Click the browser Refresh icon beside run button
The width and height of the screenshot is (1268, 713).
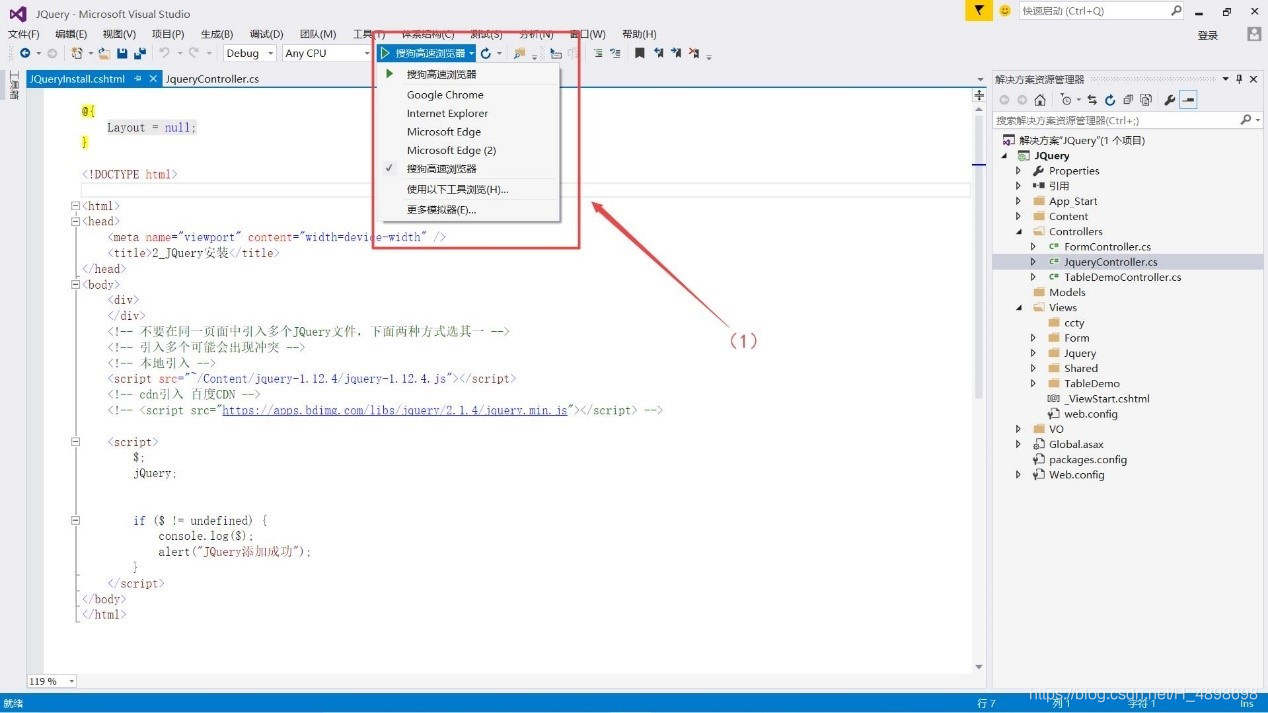pyautogui.click(x=486, y=53)
